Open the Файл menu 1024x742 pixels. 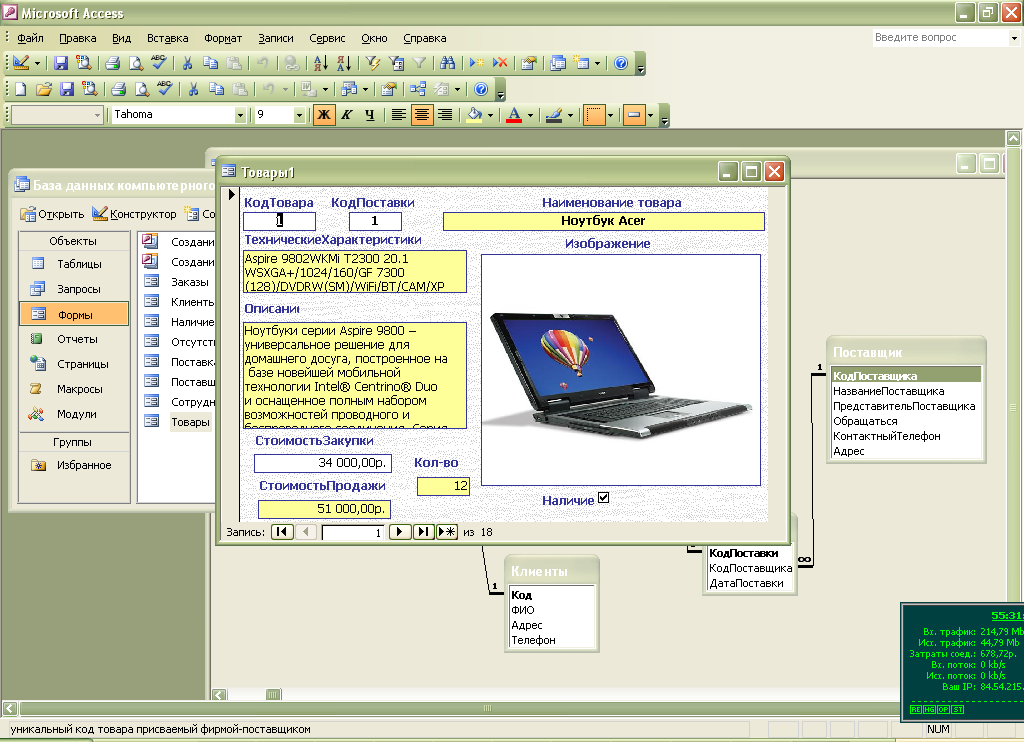[x=30, y=38]
